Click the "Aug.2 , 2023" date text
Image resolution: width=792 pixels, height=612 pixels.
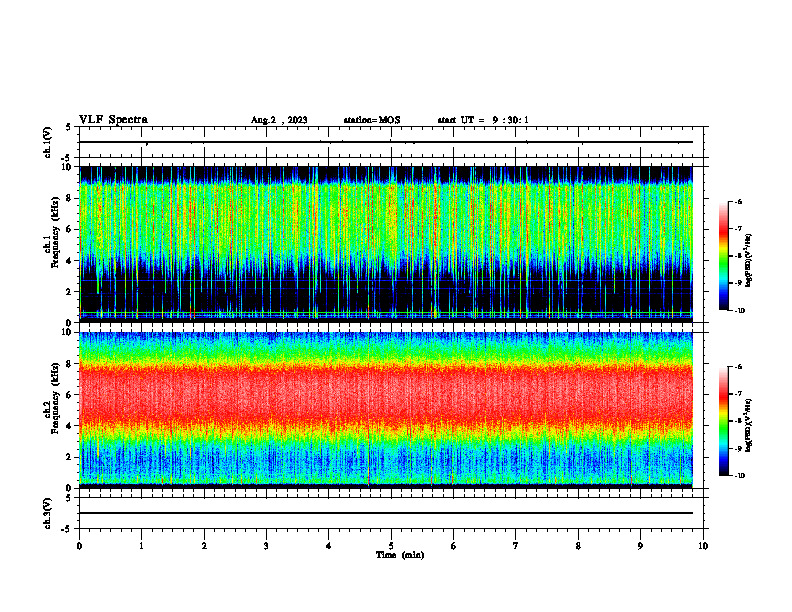tap(279, 120)
